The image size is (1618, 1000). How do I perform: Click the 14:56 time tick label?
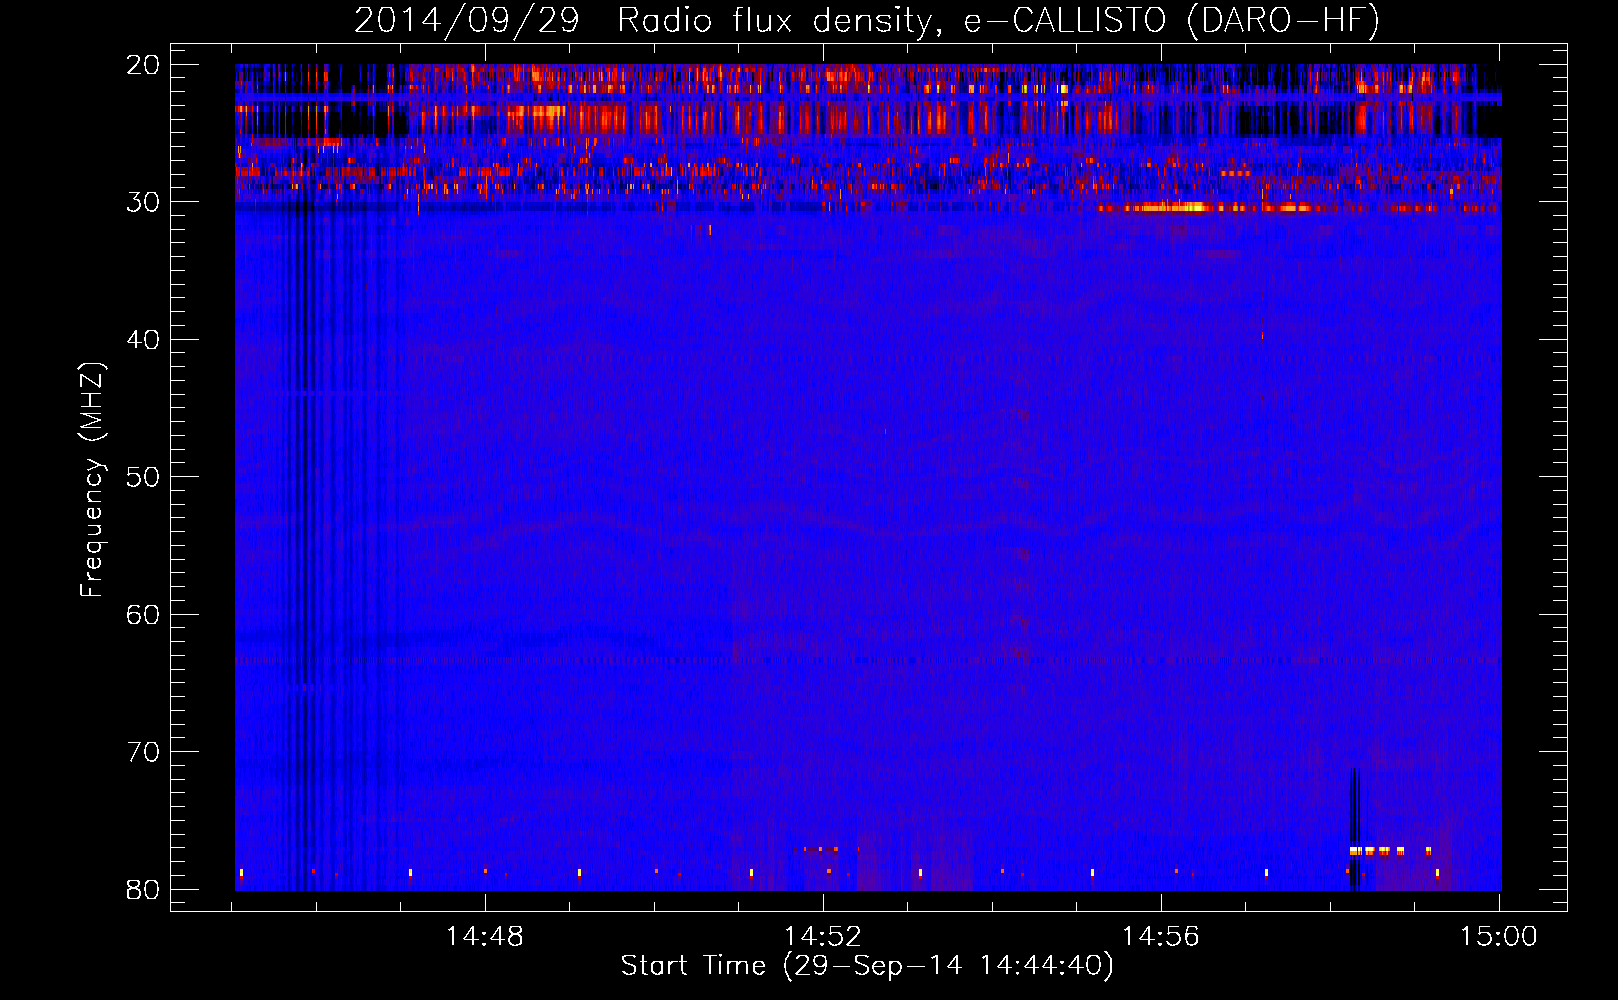pyautogui.click(x=1161, y=937)
